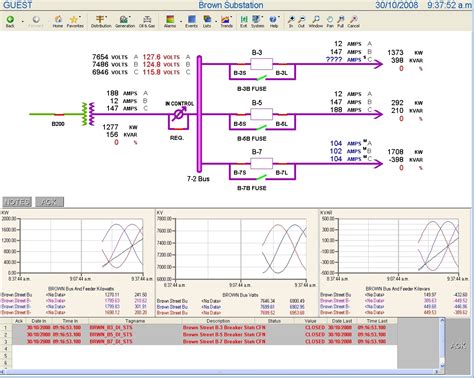Click the ACK button above the charts
The height and width of the screenshot is (378, 474).
49,202
